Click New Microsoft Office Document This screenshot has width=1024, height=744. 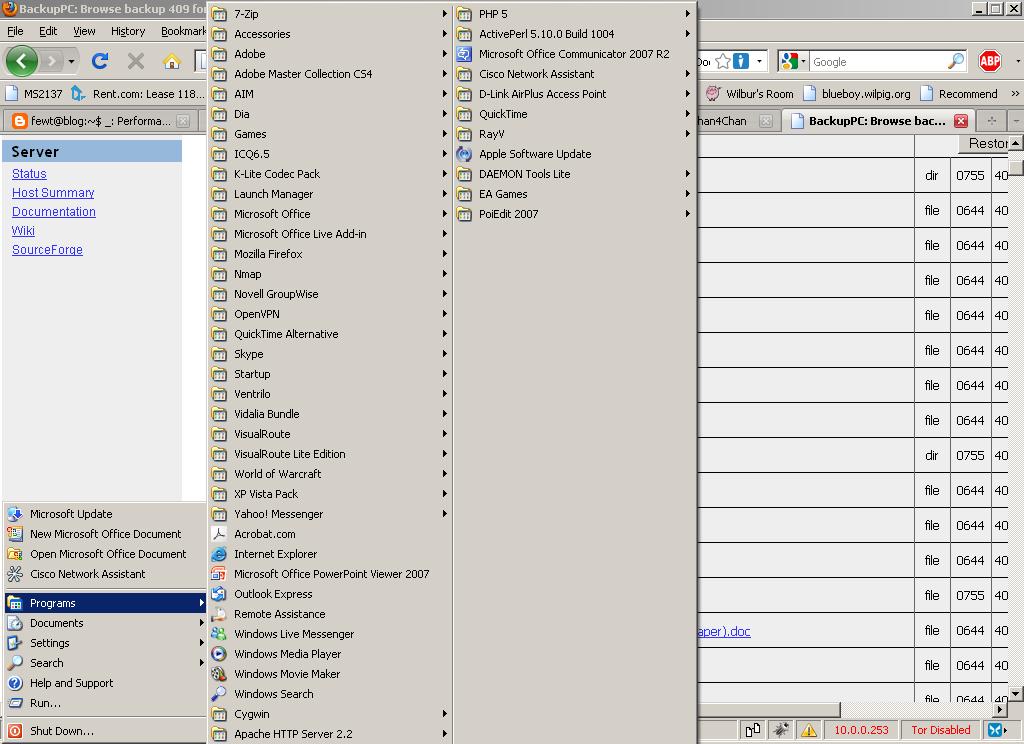(x=105, y=534)
